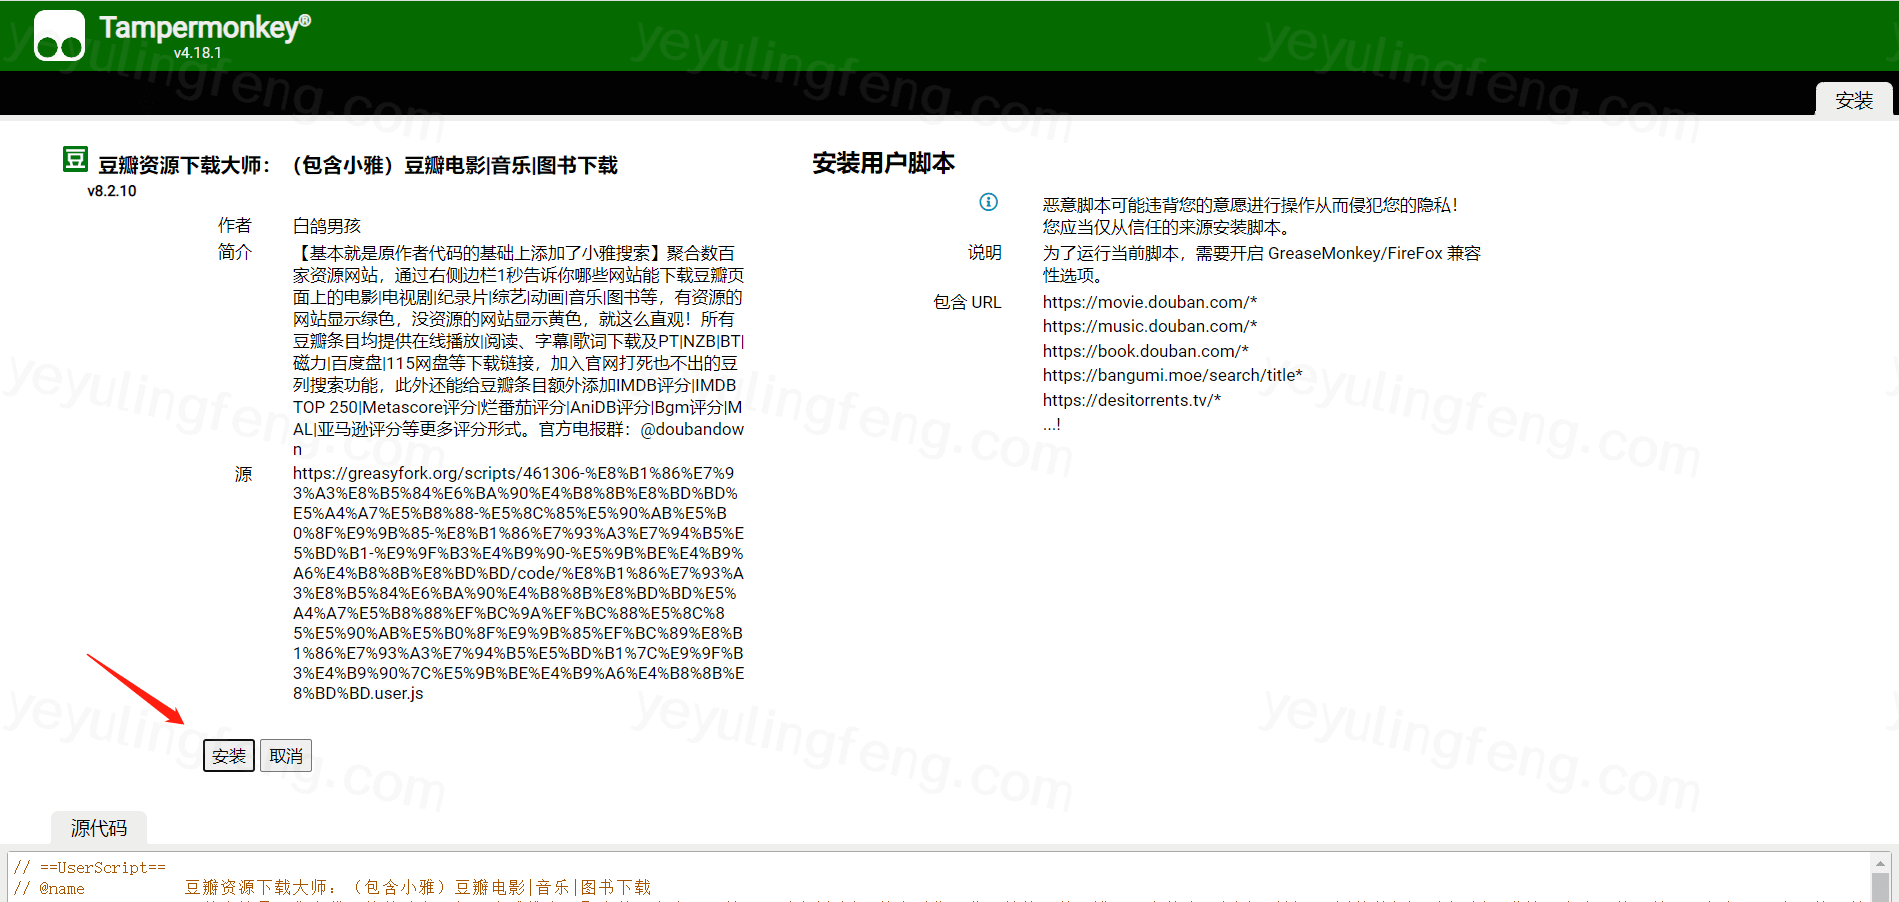Click the 取消 button
The image size is (1899, 902).
tap(286, 756)
